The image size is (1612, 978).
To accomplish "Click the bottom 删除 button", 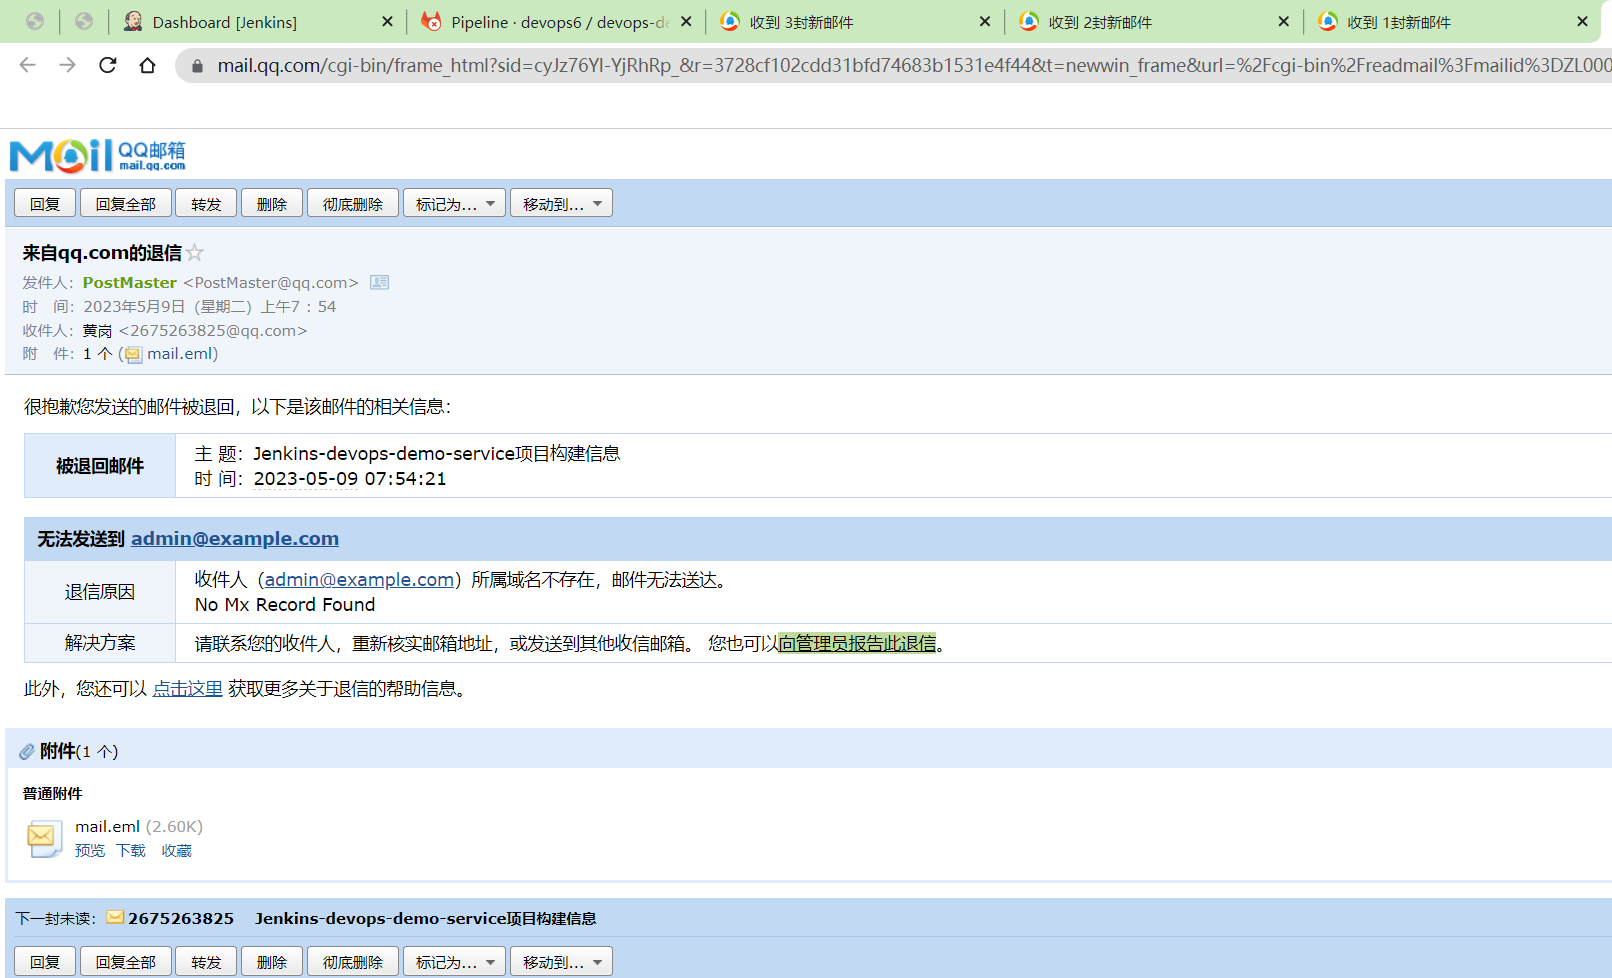I will 272,961.
